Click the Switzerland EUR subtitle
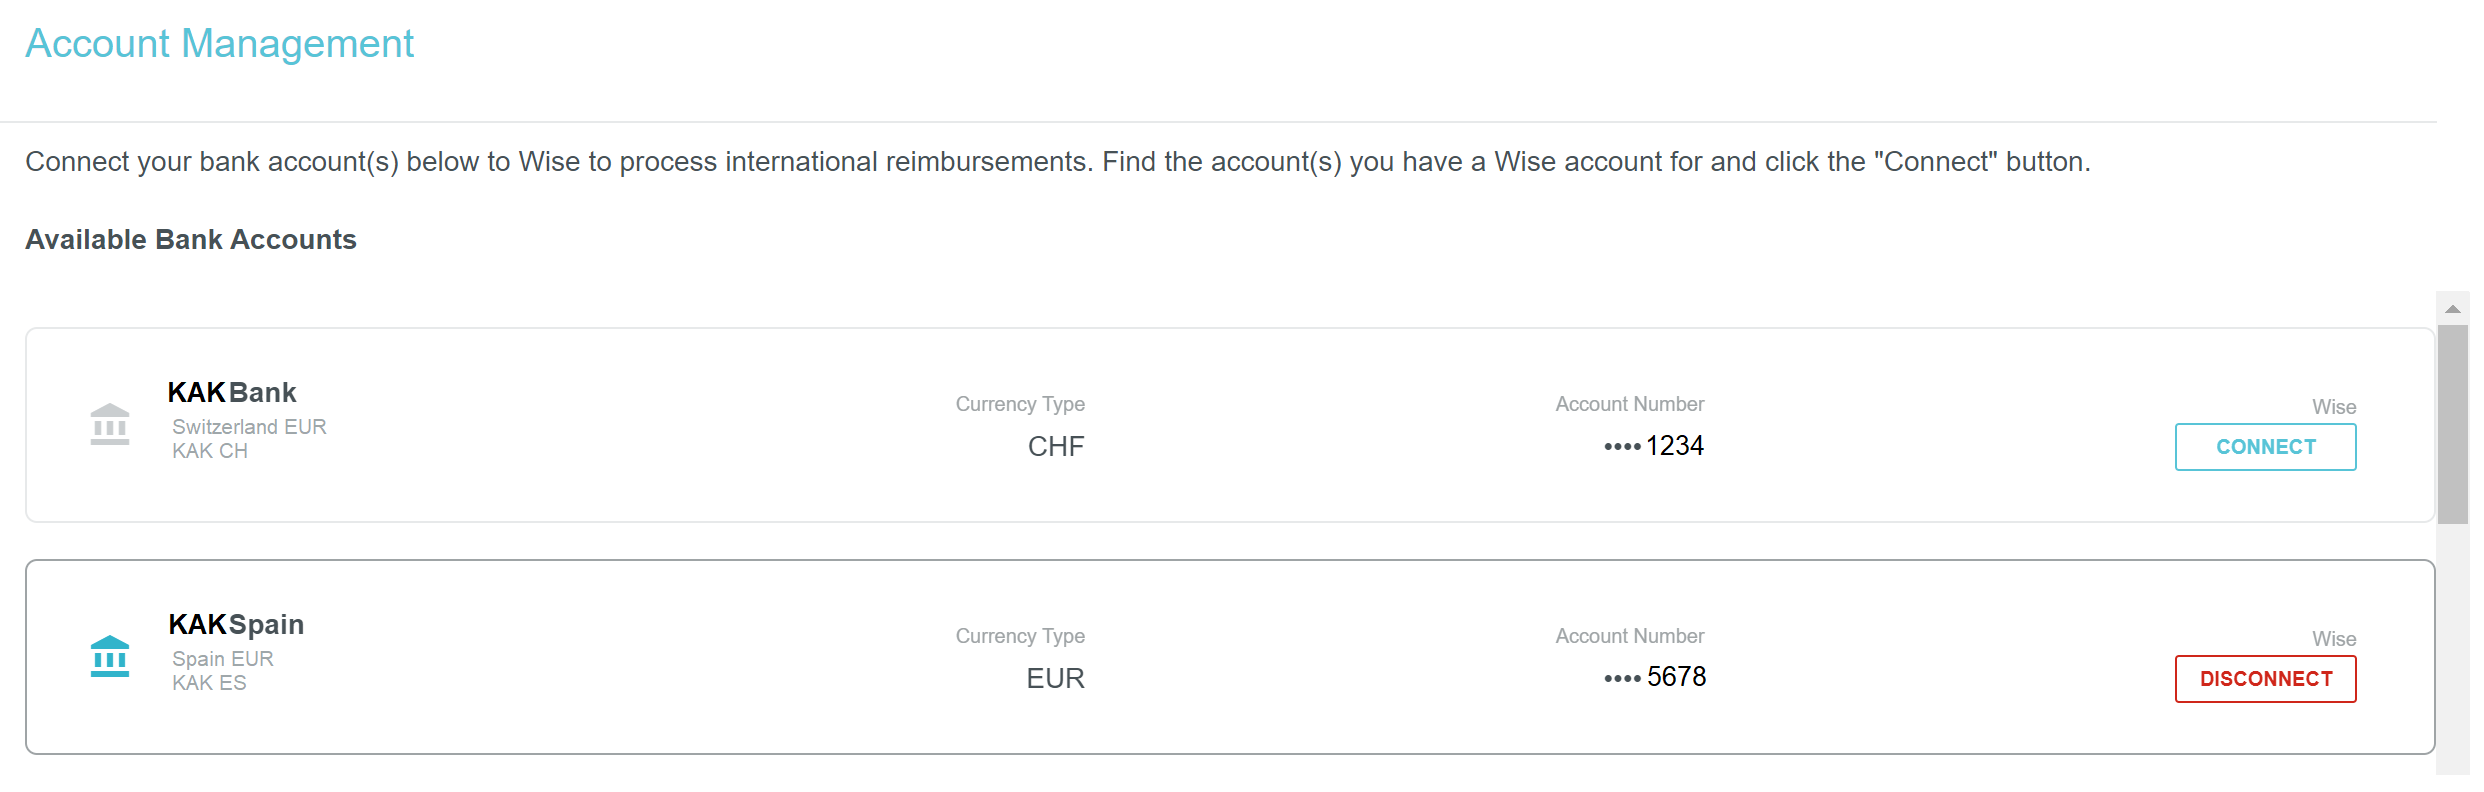The width and height of the screenshot is (2484, 792). coord(249,427)
